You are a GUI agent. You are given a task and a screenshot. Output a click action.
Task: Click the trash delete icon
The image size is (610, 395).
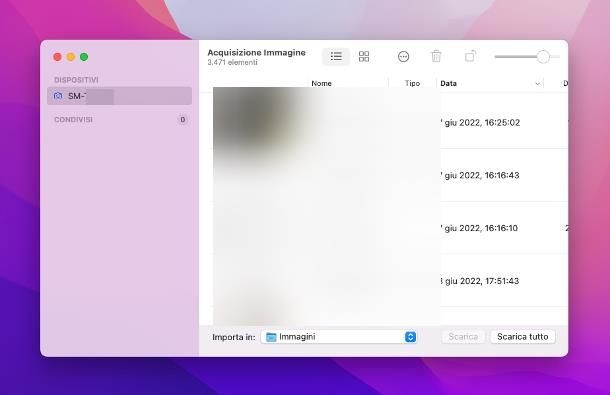[436, 56]
